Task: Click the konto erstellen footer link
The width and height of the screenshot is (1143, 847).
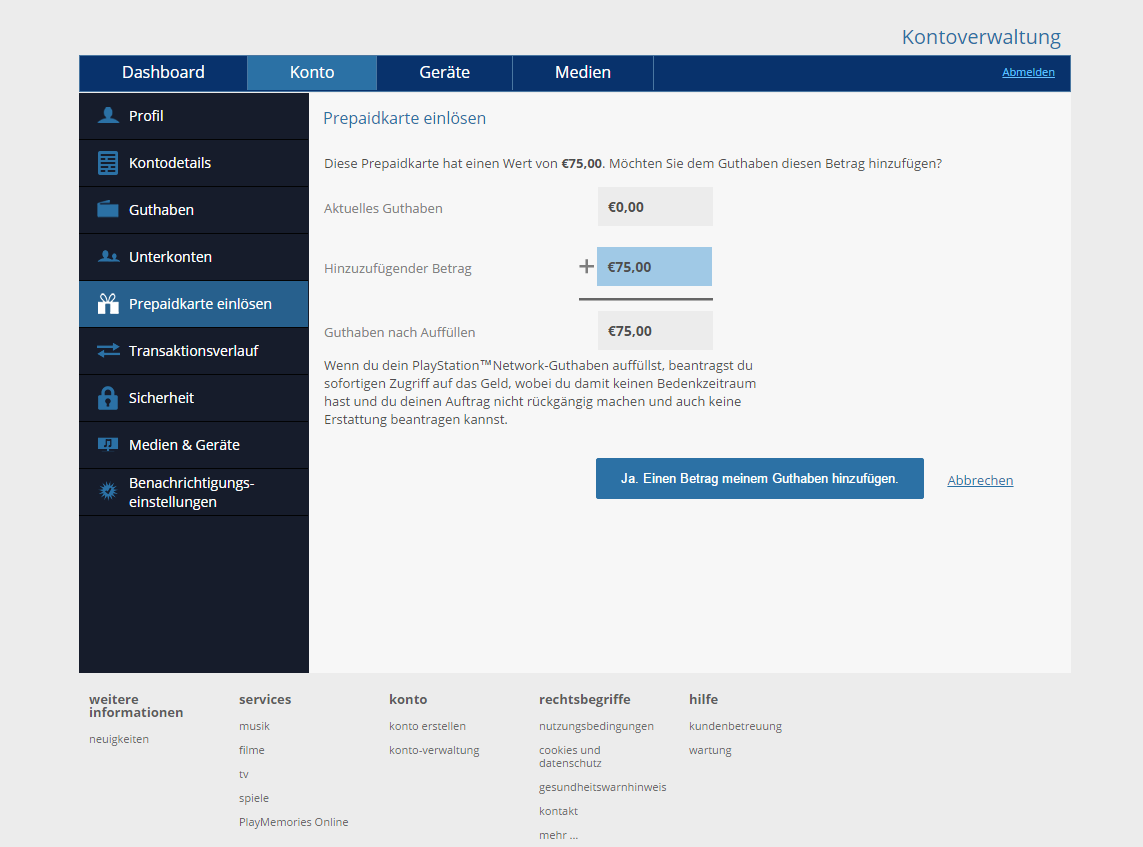Action: point(427,726)
